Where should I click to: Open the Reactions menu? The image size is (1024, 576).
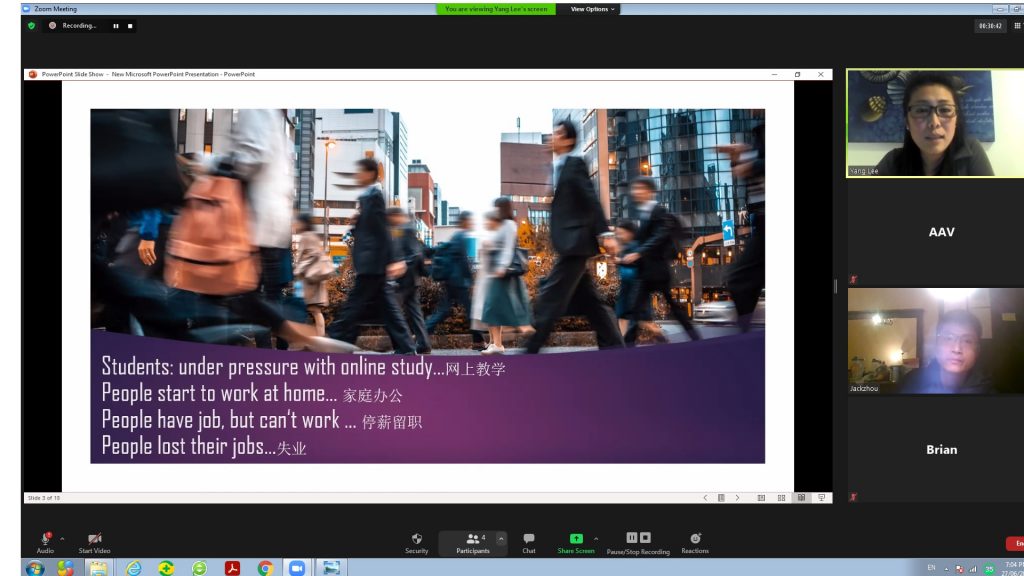click(695, 542)
